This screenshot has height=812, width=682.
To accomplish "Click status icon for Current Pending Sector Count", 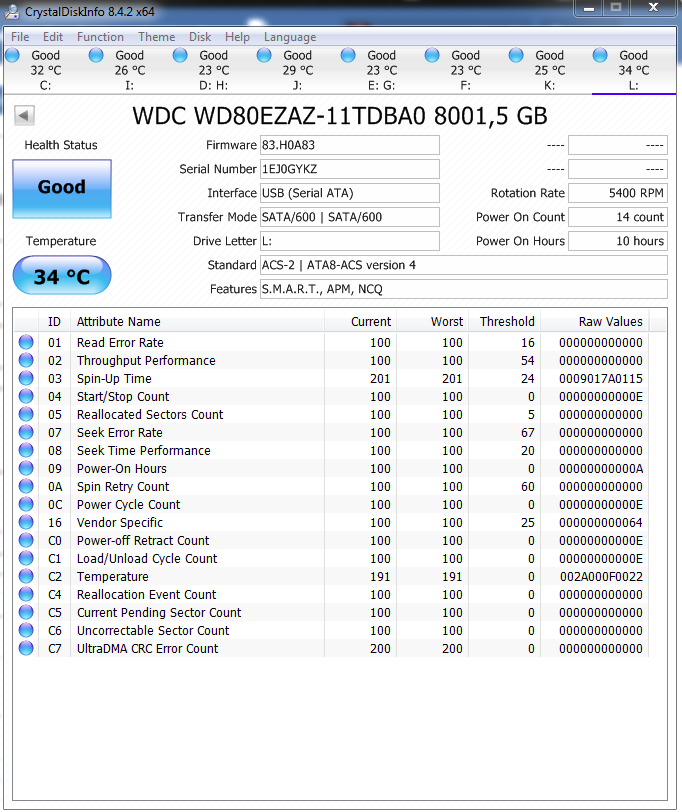I will point(26,612).
